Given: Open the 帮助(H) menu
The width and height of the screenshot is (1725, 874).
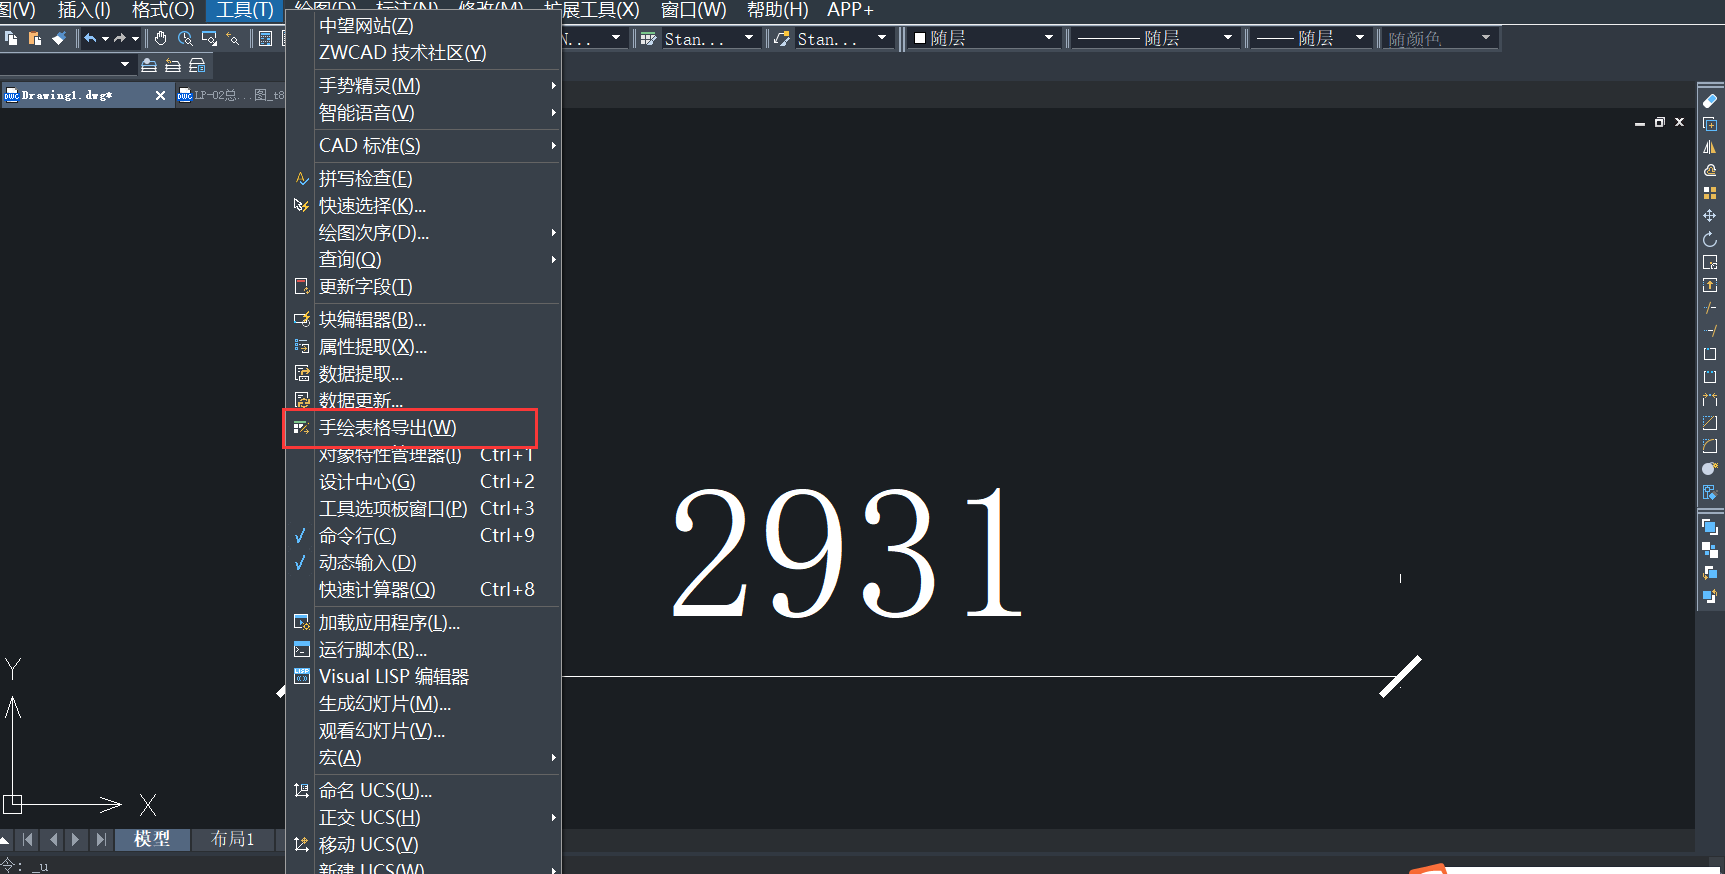Looking at the screenshot, I should (x=777, y=10).
